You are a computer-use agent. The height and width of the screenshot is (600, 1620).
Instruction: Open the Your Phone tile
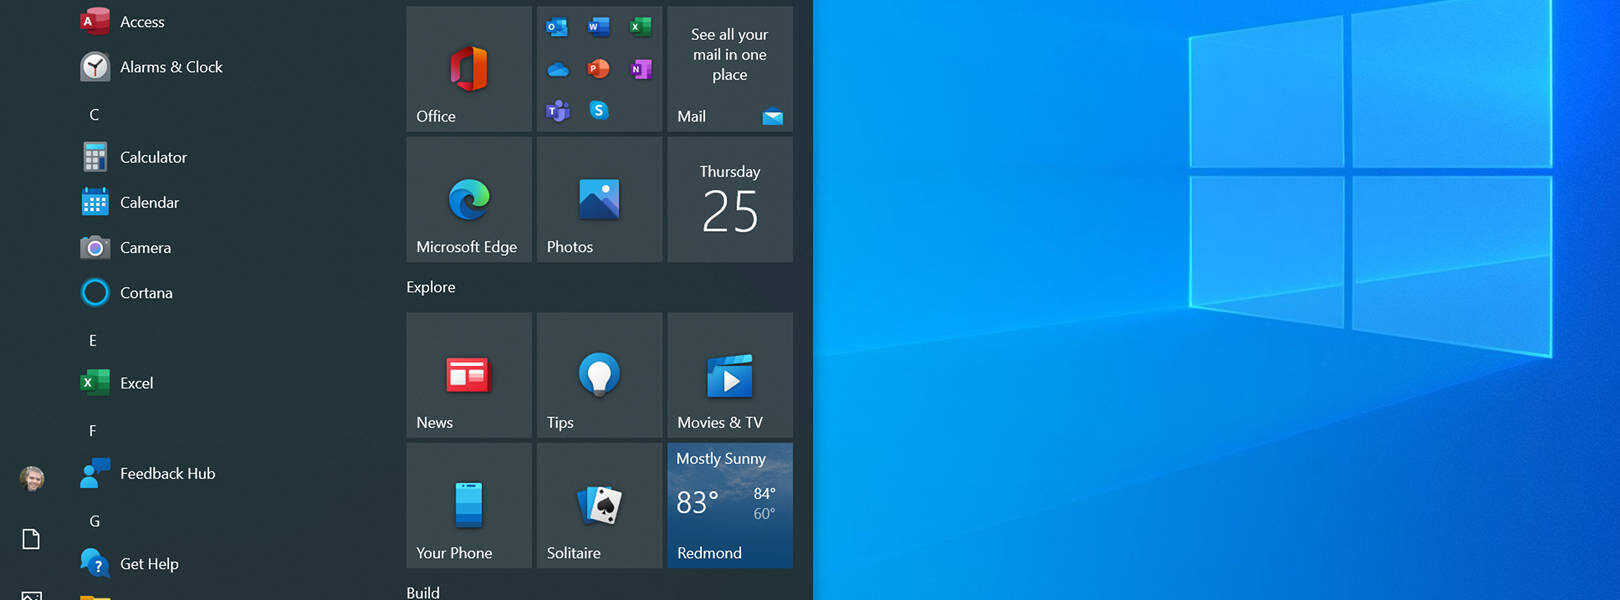point(468,505)
